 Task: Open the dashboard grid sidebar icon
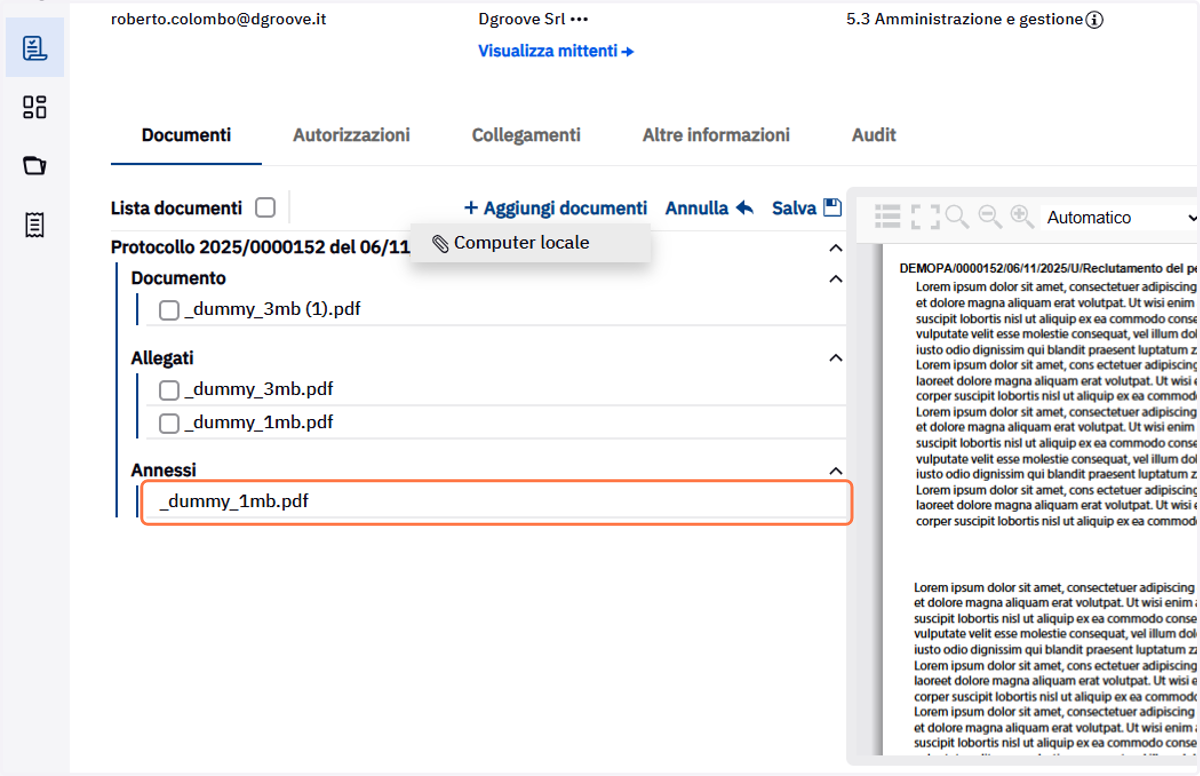(x=35, y=107)
